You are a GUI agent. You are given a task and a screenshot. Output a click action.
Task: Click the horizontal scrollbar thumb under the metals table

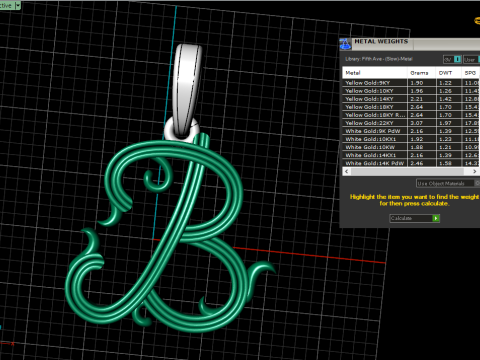(x=407, y=171)
